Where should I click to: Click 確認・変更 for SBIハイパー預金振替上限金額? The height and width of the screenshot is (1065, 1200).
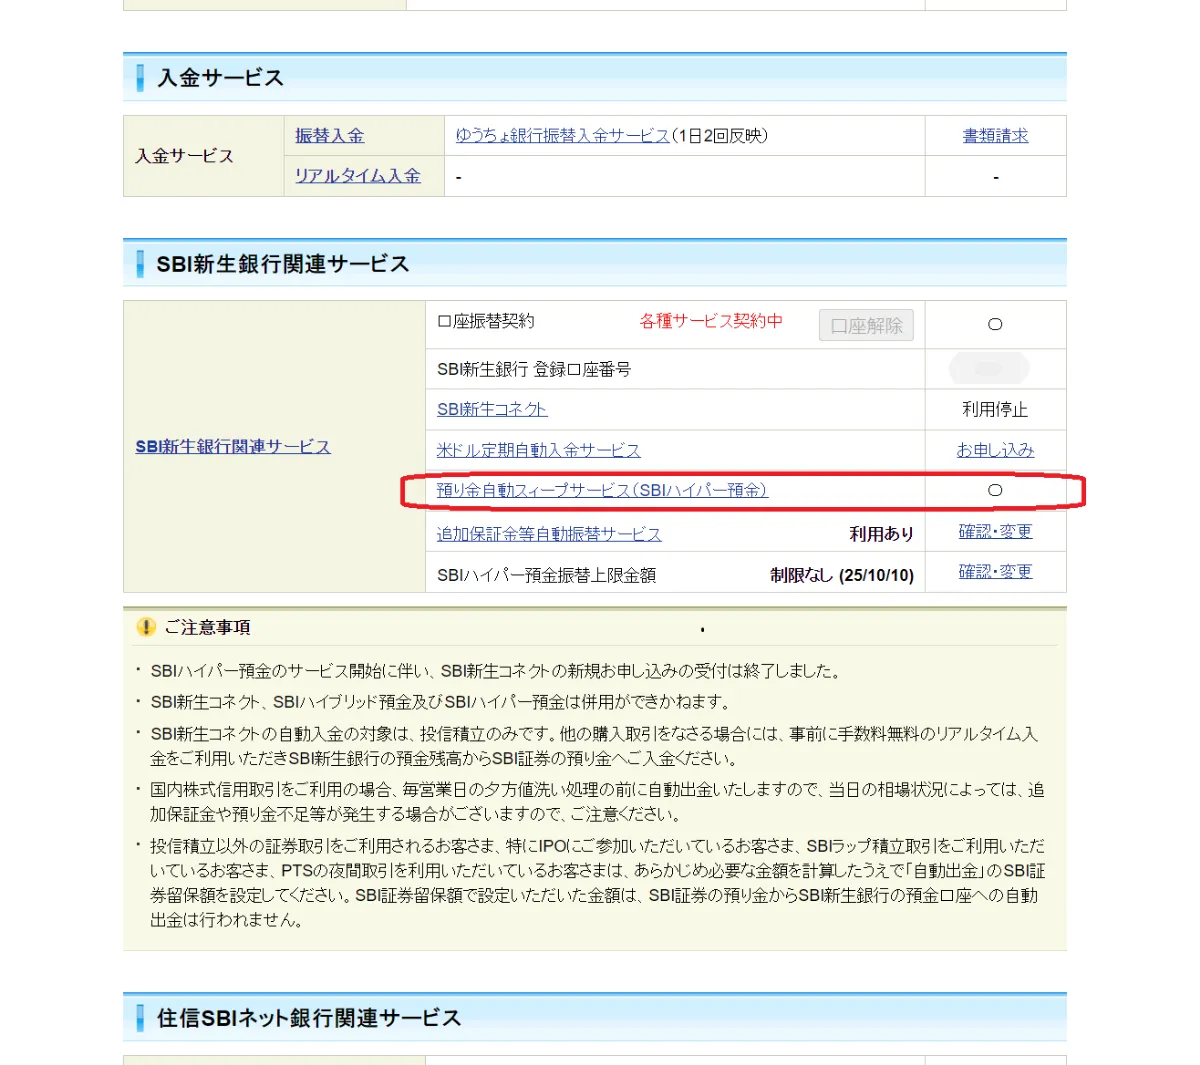(994, 572)
